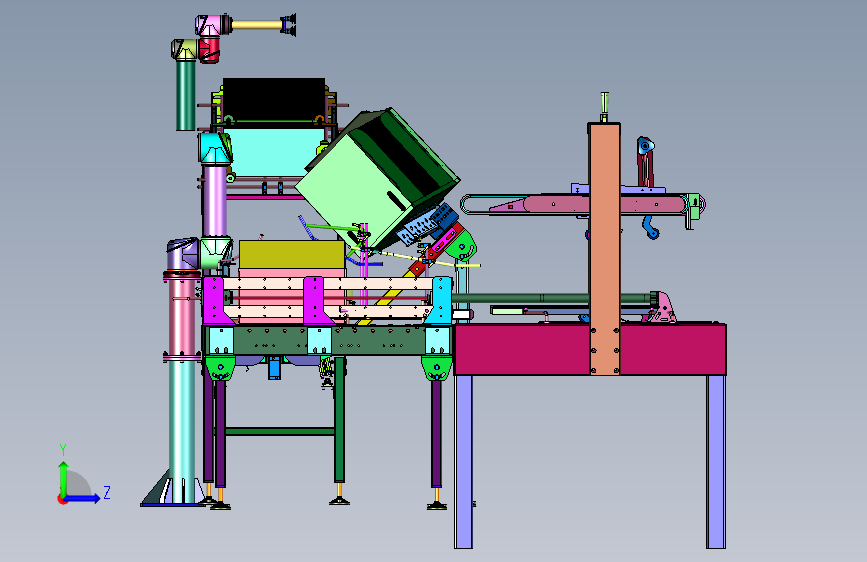867x562 pixels.
Task: Select the light cyan magazine panel
Action: pyautogui.click(x=275, y=152)
